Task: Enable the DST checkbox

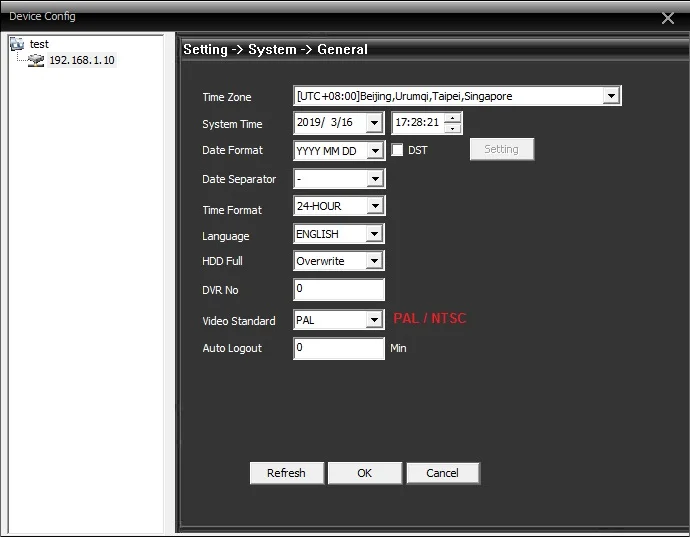Action: coord(397,150)
